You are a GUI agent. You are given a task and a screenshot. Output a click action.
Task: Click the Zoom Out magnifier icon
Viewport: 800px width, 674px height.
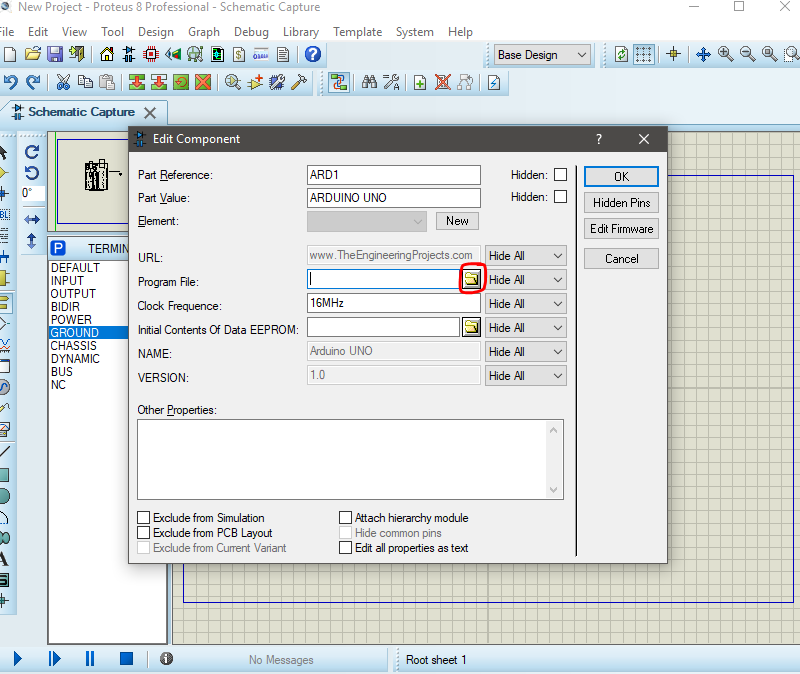tap(748, 54)
